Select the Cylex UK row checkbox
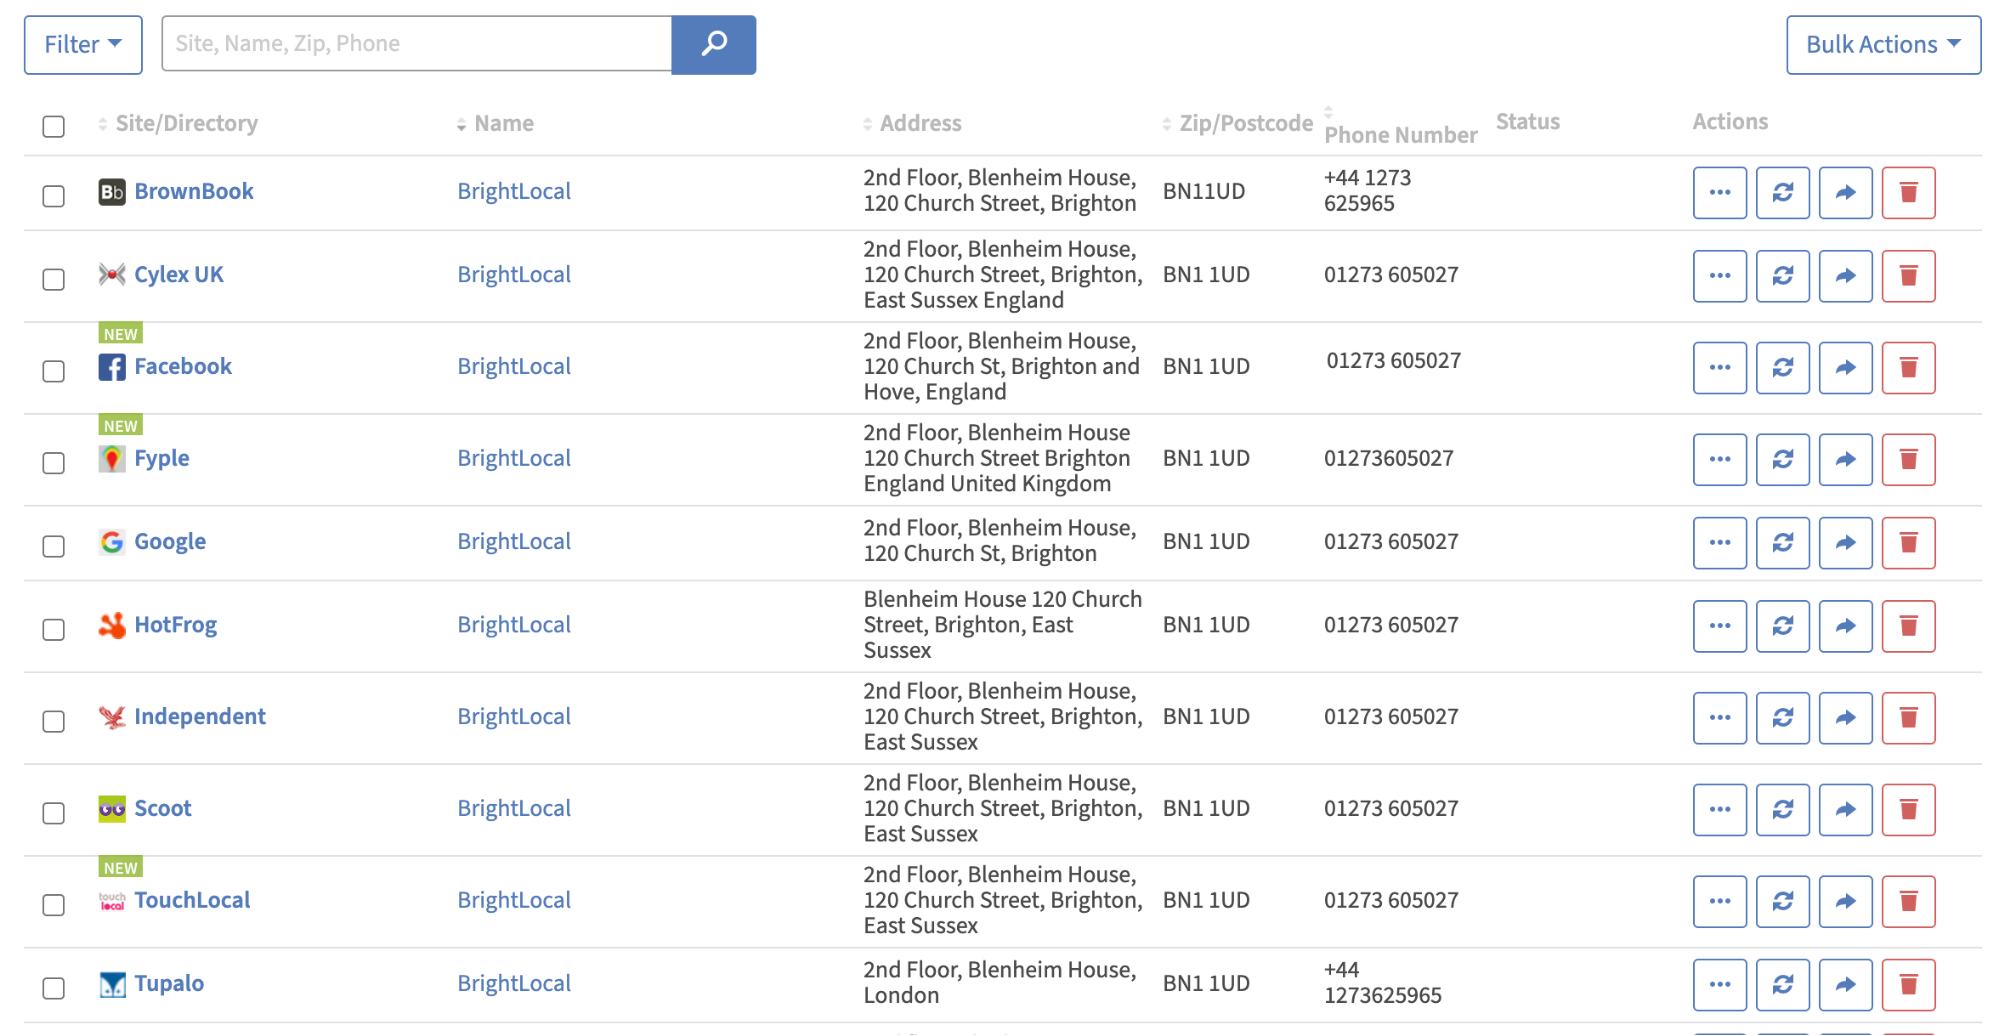 tap(53, 280)
